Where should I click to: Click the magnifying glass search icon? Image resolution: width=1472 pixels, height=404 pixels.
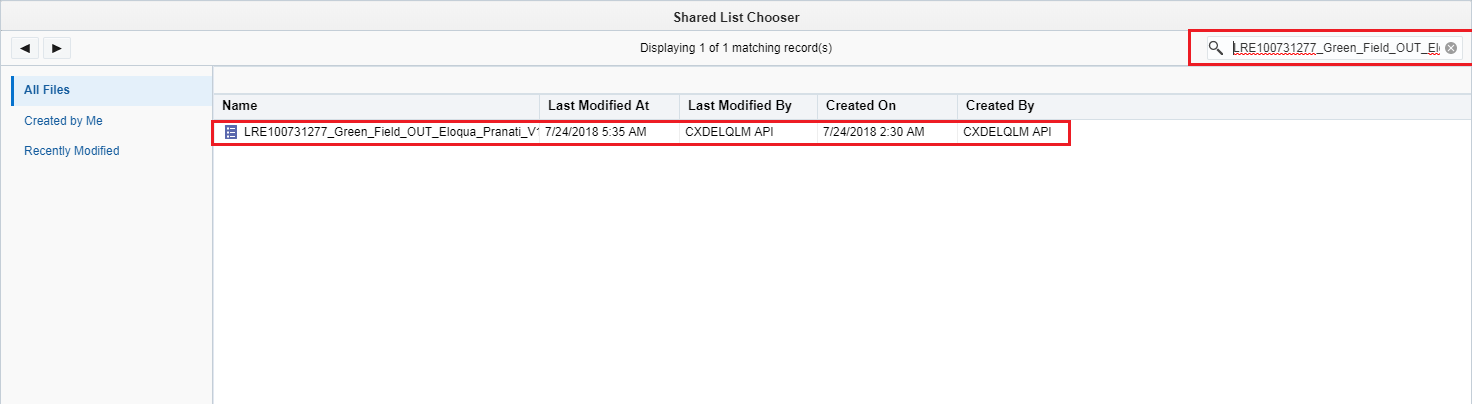pos(1215,48)
